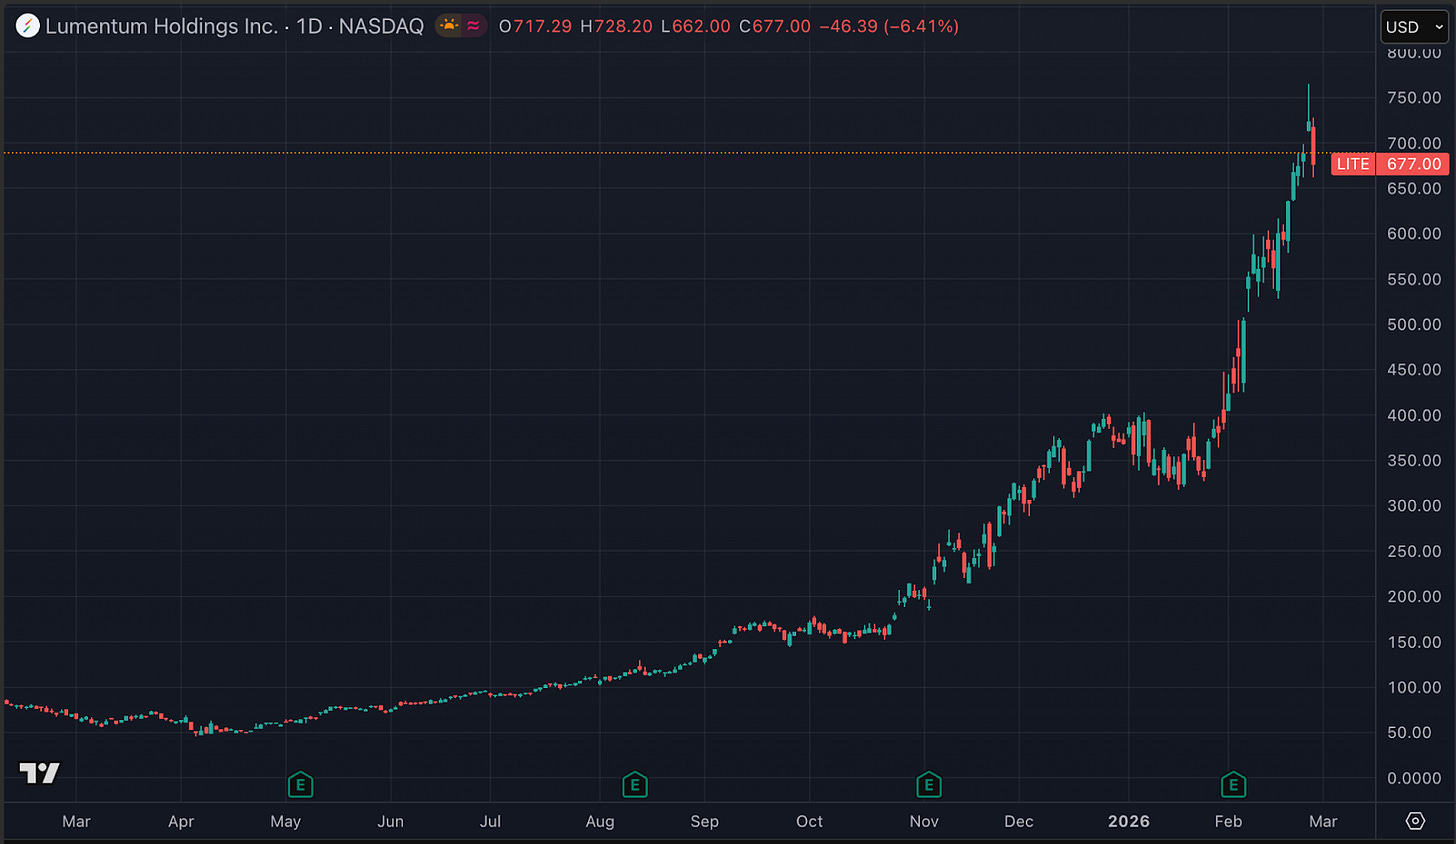Click the close value C677.00
The height and width of the screenshot is (844, 1456).
775,26
